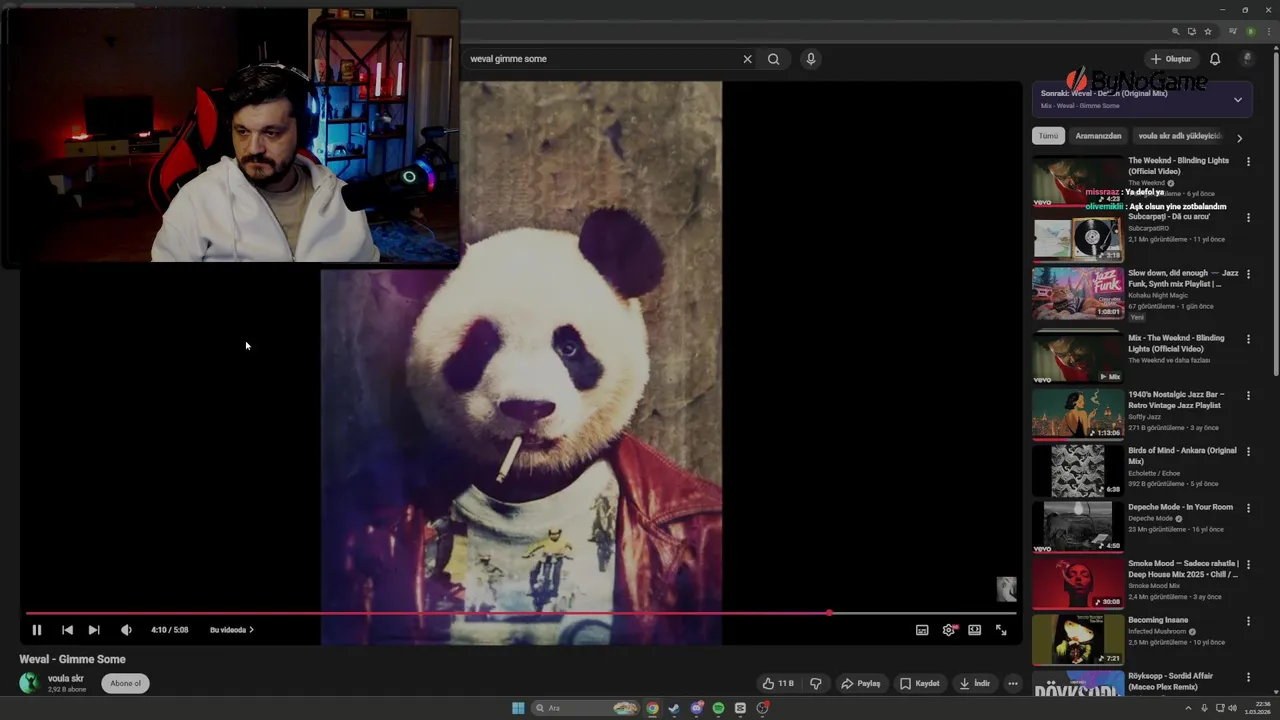Image resolution: width=1280 pixels, height=720 pixels.
Task: Pause the video with the pause button
Action: tap(37, 630)
